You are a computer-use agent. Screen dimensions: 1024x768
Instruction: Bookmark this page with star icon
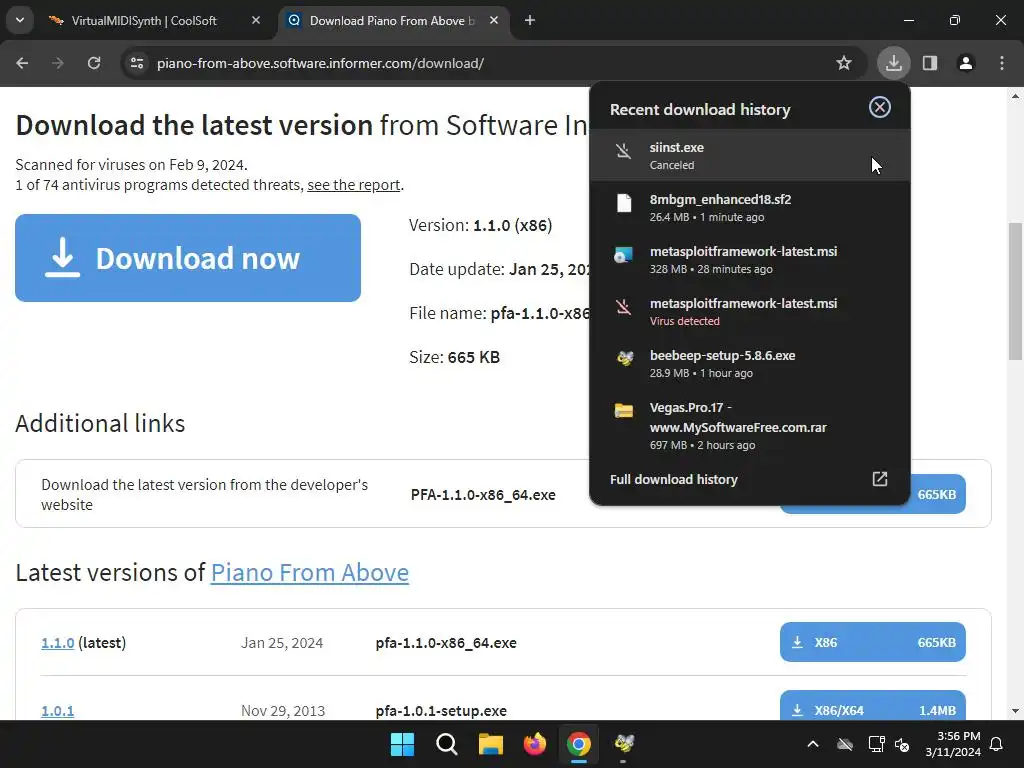(844, 63)
